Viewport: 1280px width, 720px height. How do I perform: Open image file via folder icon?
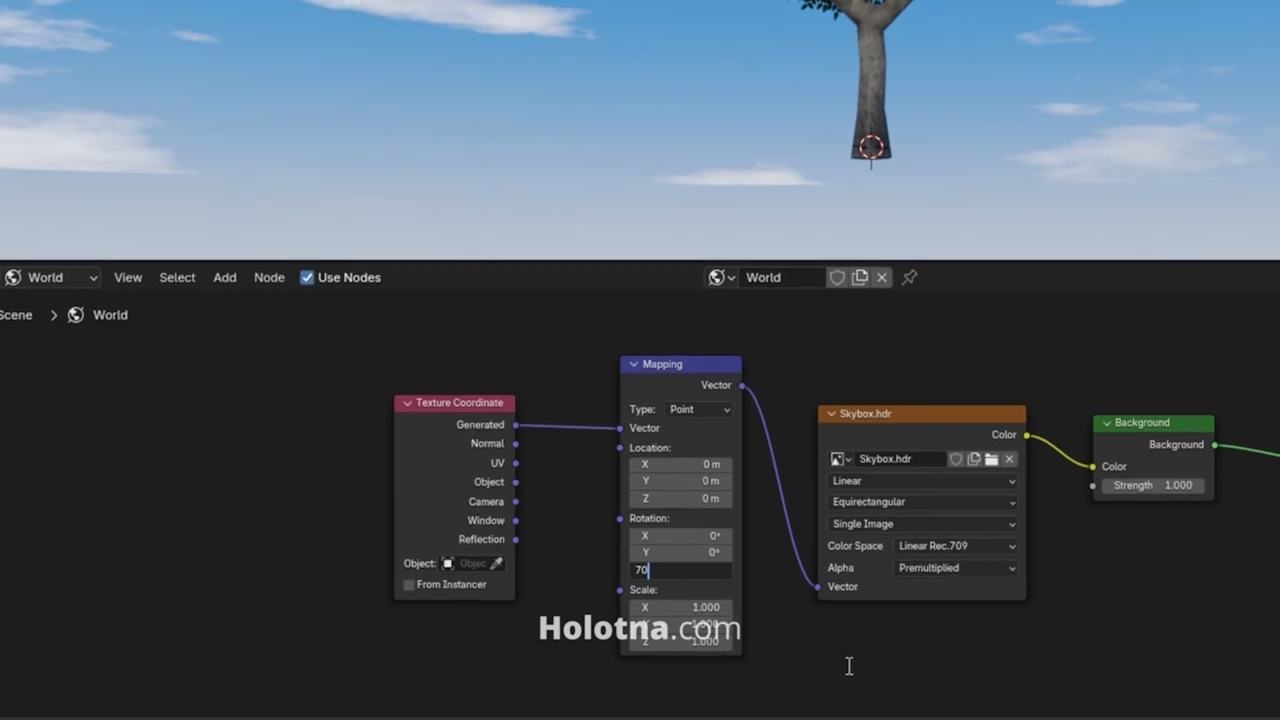tap(991, 459)
